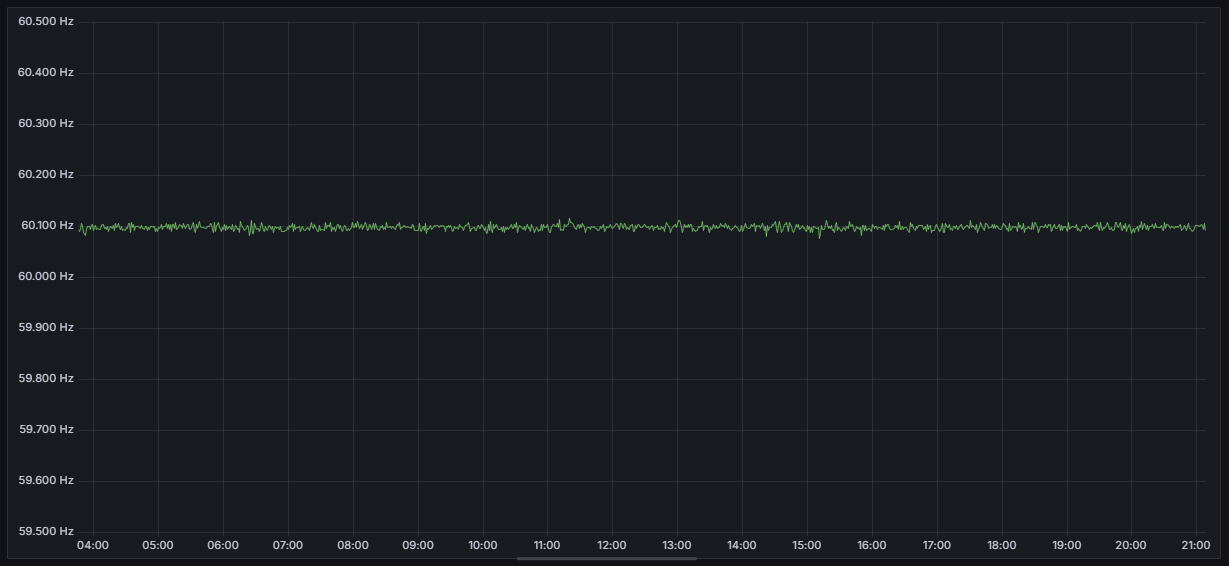The height and width of the screenshot is (566, 1229).
Task: Click the 60.500 Hz axis label
Action: click(46, 21)
